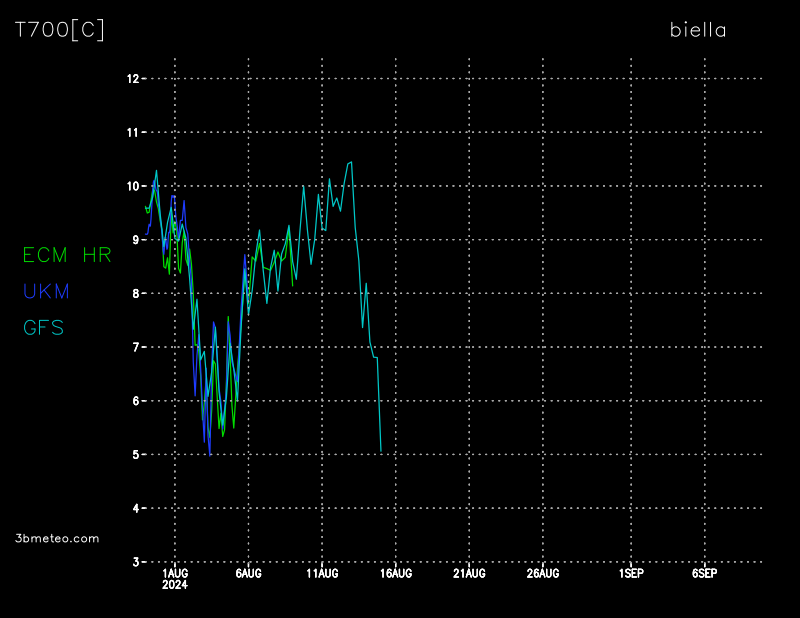The height and width of the screenshot is (618, 800).
Task: Open the 3bmeteo.com watermark link
Action: point(58,538)
